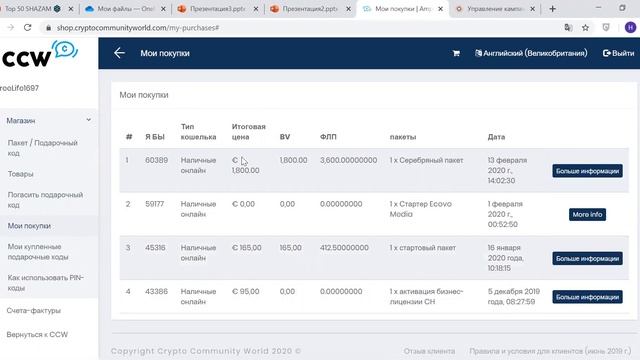Click the Выйти logout button
The width and height of the screenshot is (640, 360).
618,53
